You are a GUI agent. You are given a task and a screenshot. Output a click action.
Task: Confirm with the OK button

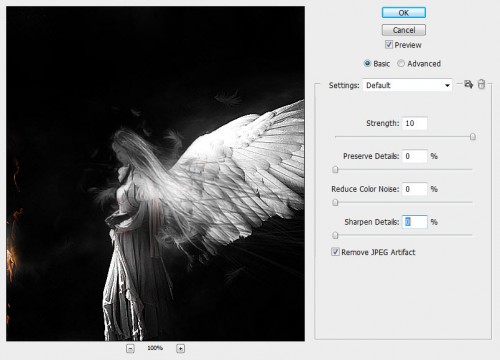[404, 13]
